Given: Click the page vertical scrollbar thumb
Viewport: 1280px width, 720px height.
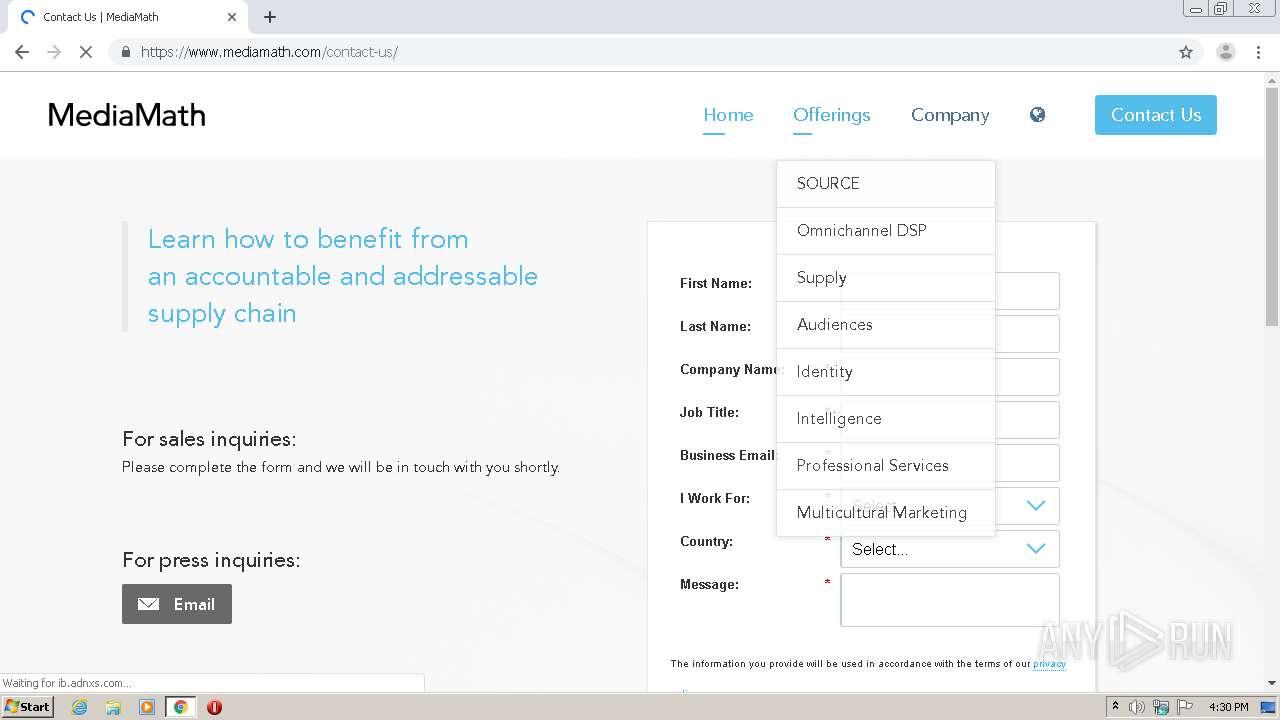Looking at the screenshot, I should (x=1271, y=205).
